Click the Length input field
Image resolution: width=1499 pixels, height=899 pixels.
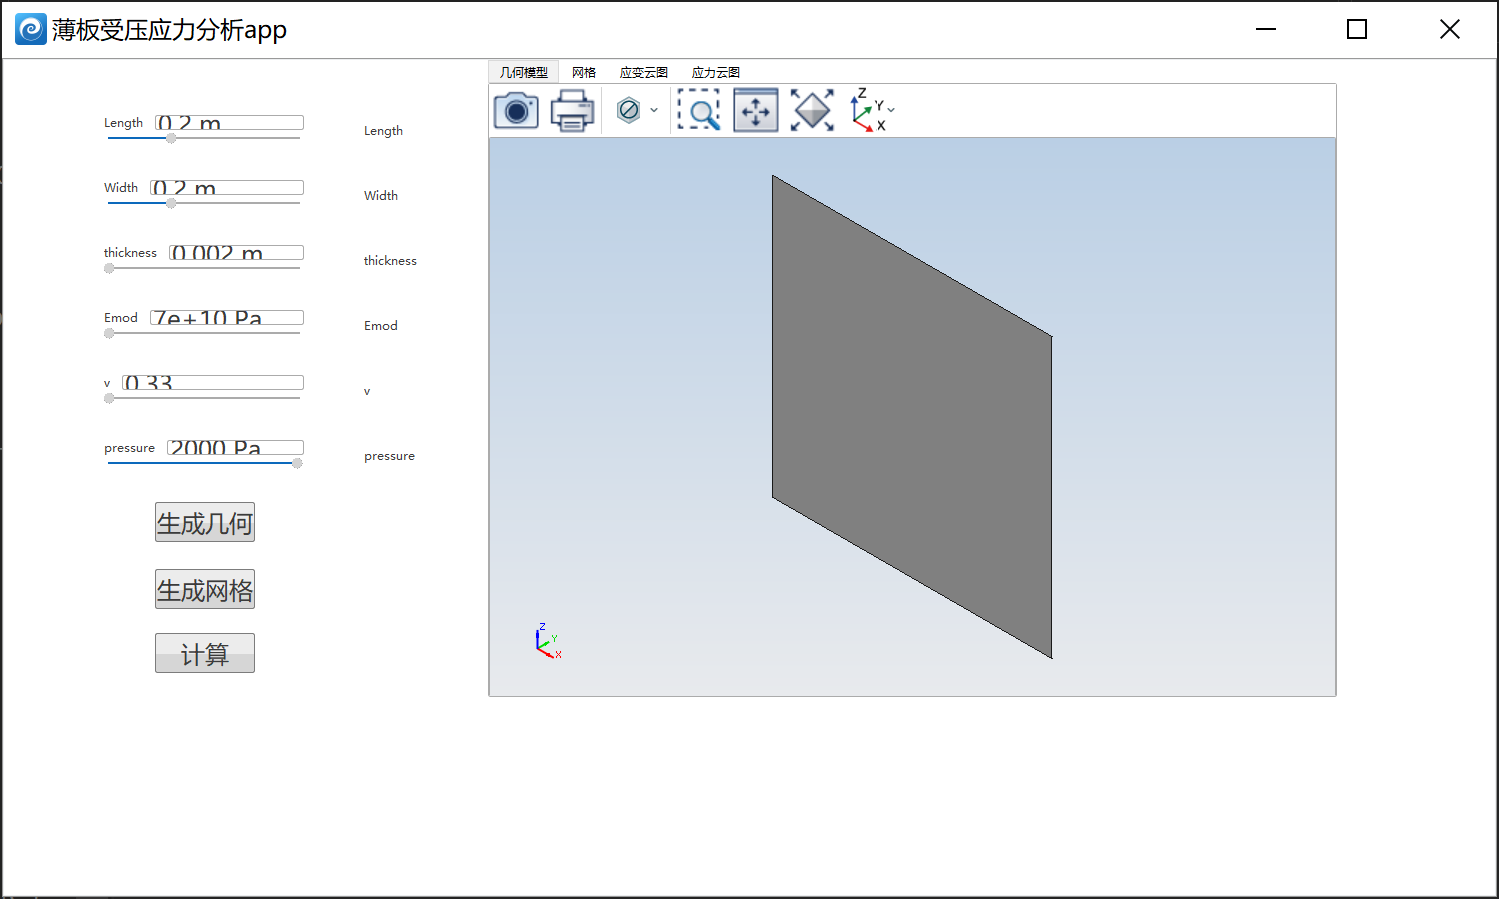click(230, 122)
